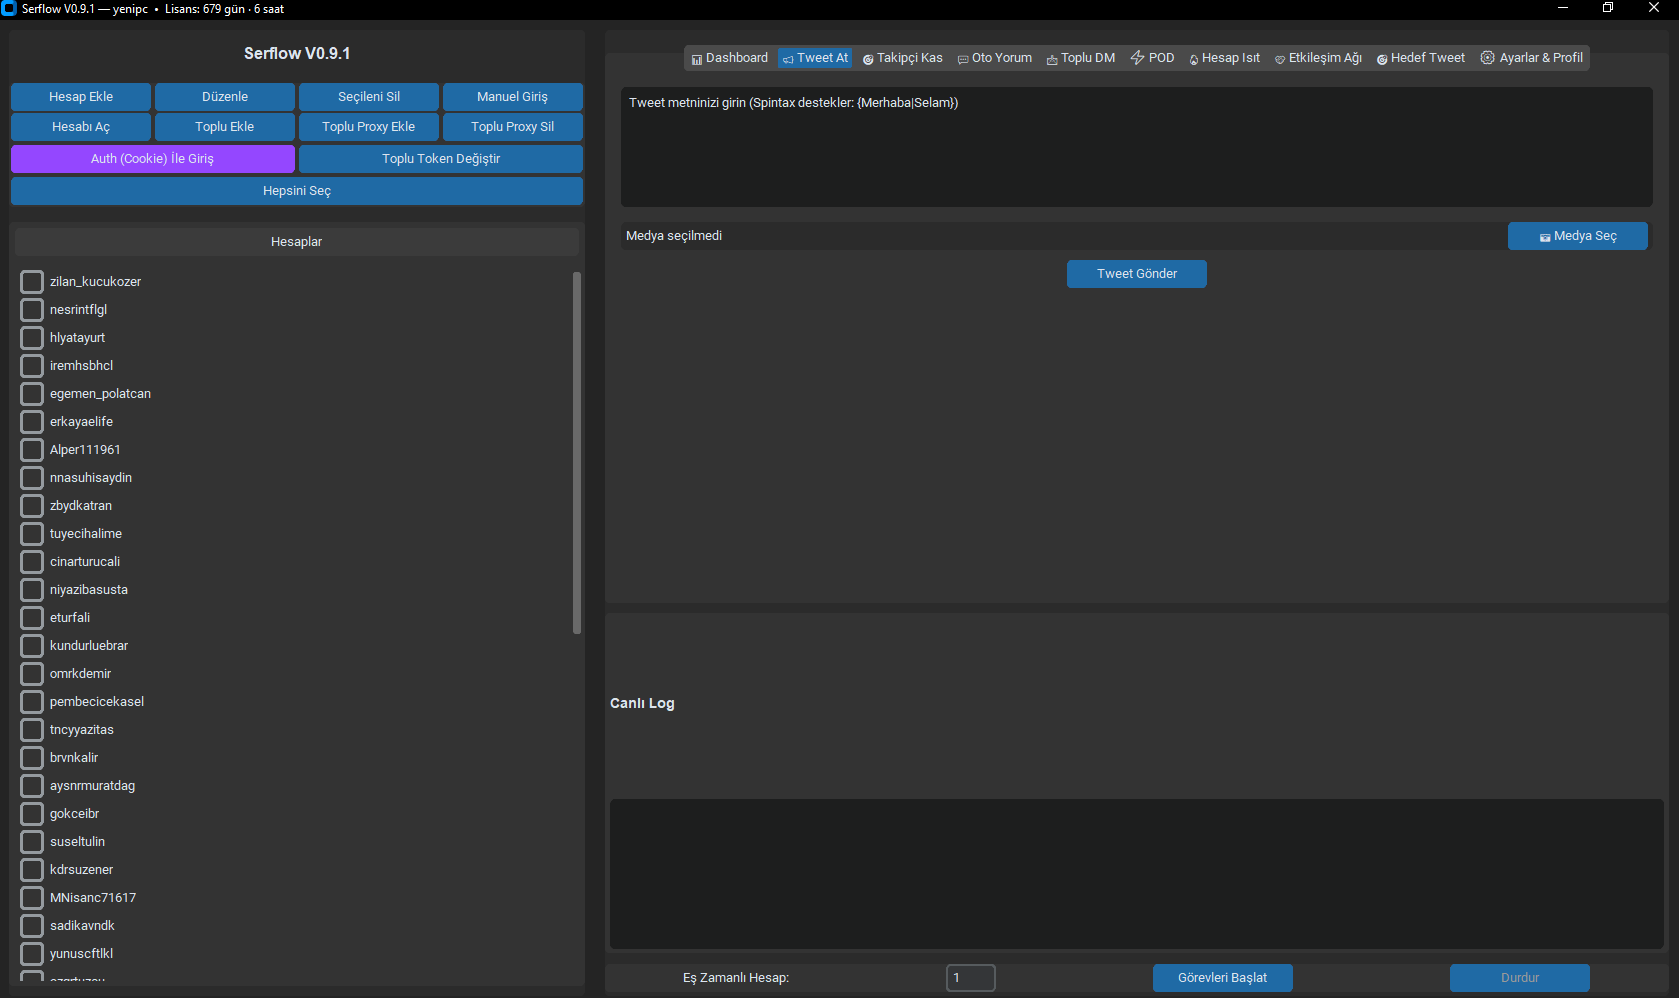Image resolution: width=1679 pixels, height=998 pixels.
Task: Click the Durdur button
Action: pyautogui.click(x=1520, y=978)
